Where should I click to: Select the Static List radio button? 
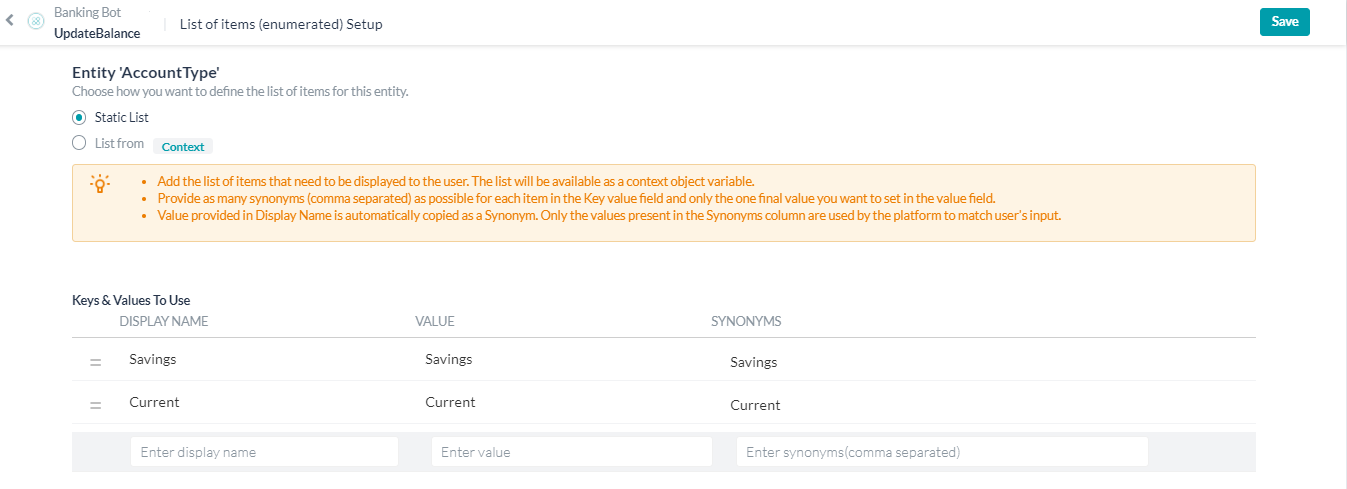click(x=79, y=117)
